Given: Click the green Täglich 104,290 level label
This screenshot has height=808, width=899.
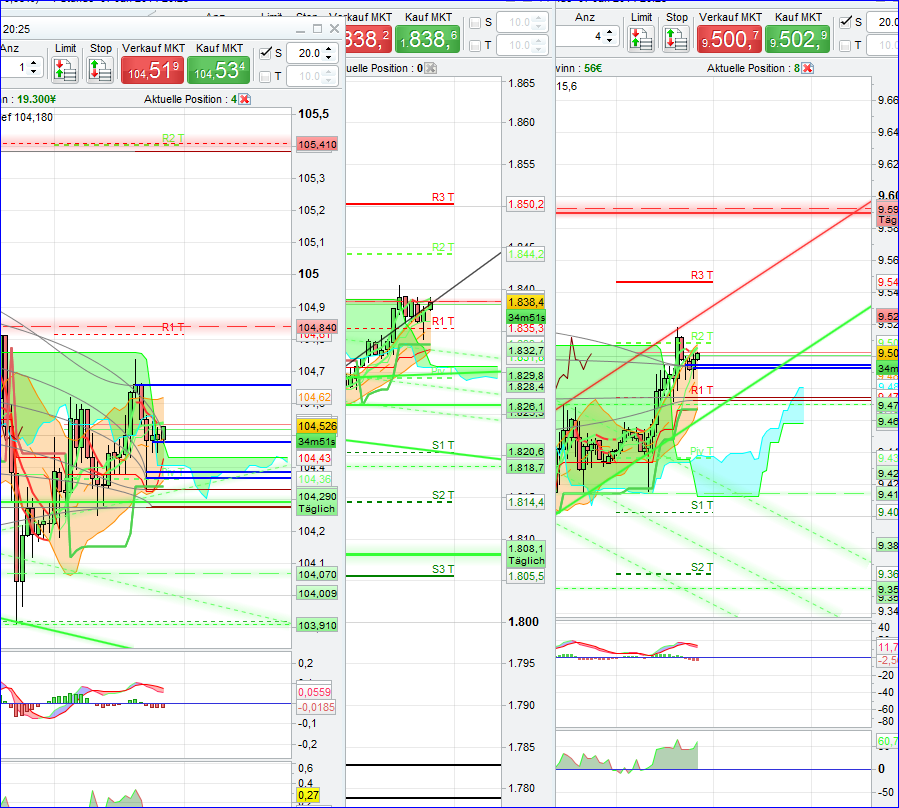Looking at the screenshot, I should [x=317, y=502].
